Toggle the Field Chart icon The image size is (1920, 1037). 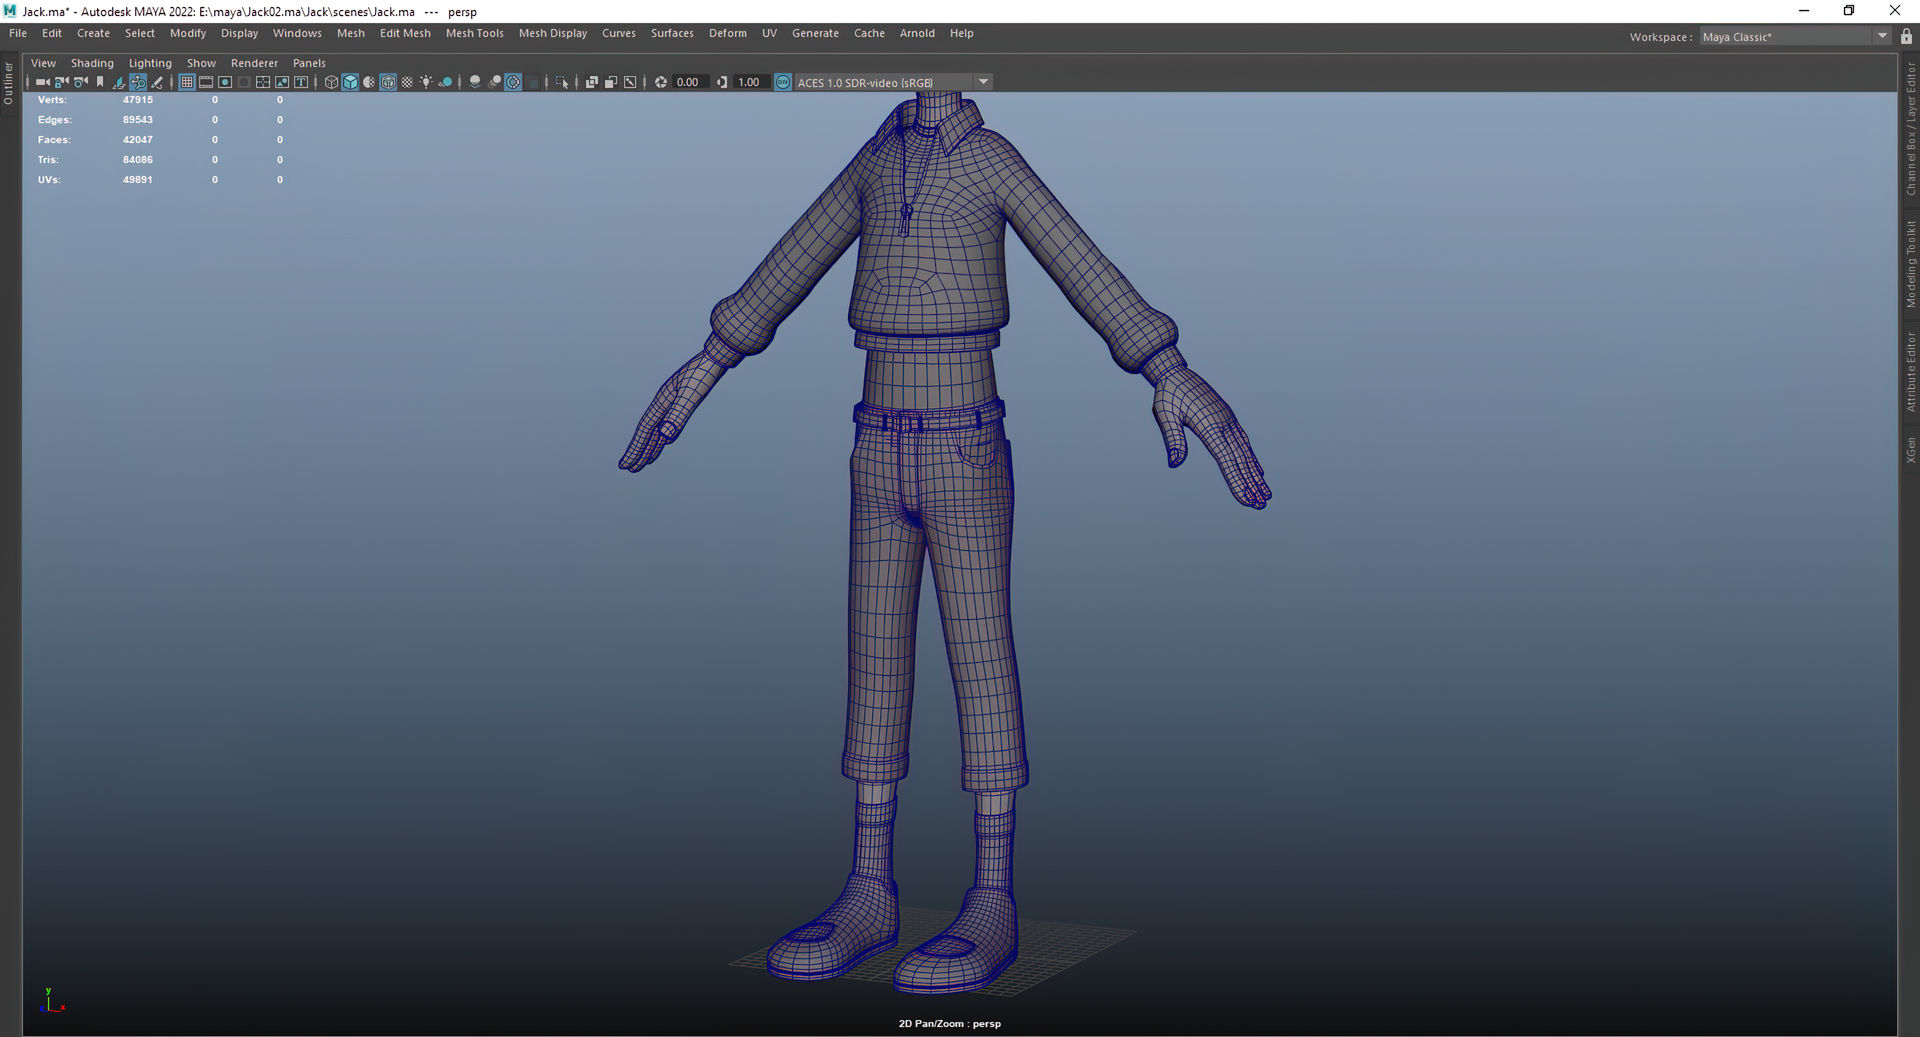pos(263,82)
